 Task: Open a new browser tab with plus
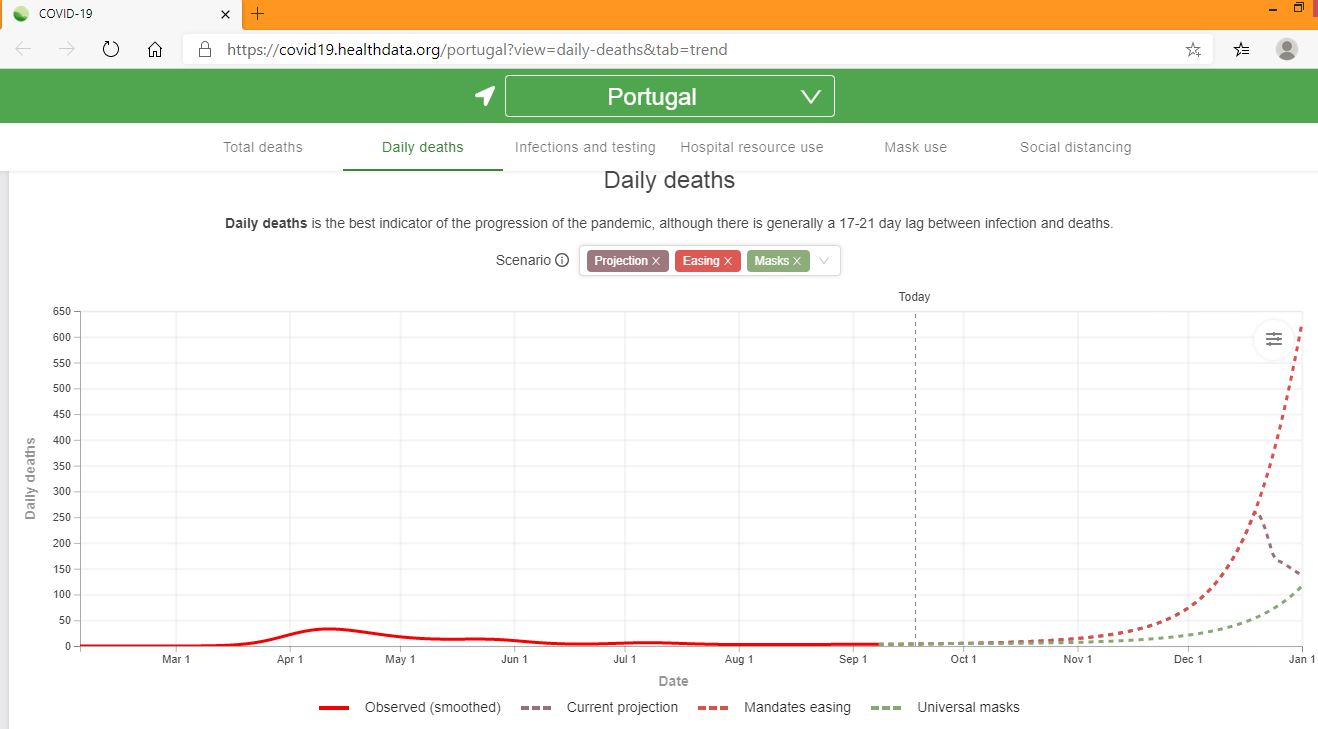[258, 14]
